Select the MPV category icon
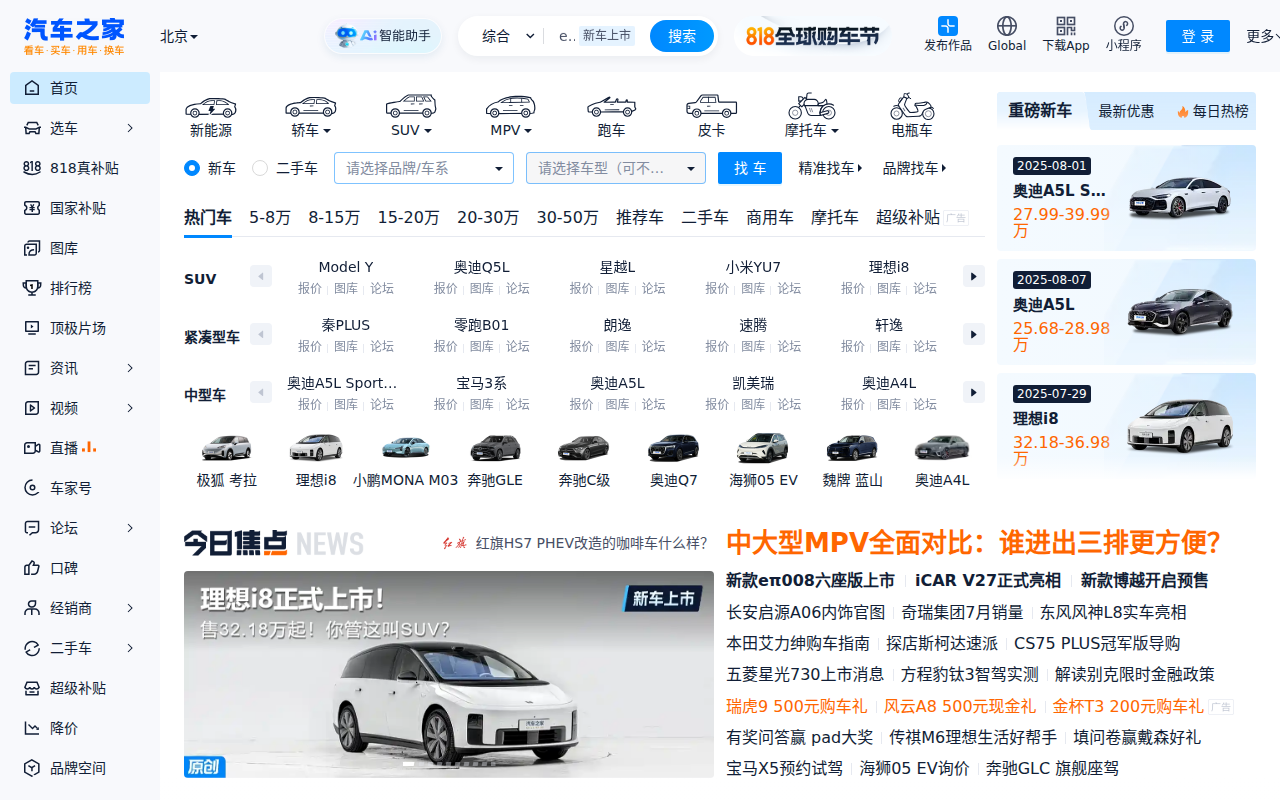1280x800 pixels. [x=511, y=107]
